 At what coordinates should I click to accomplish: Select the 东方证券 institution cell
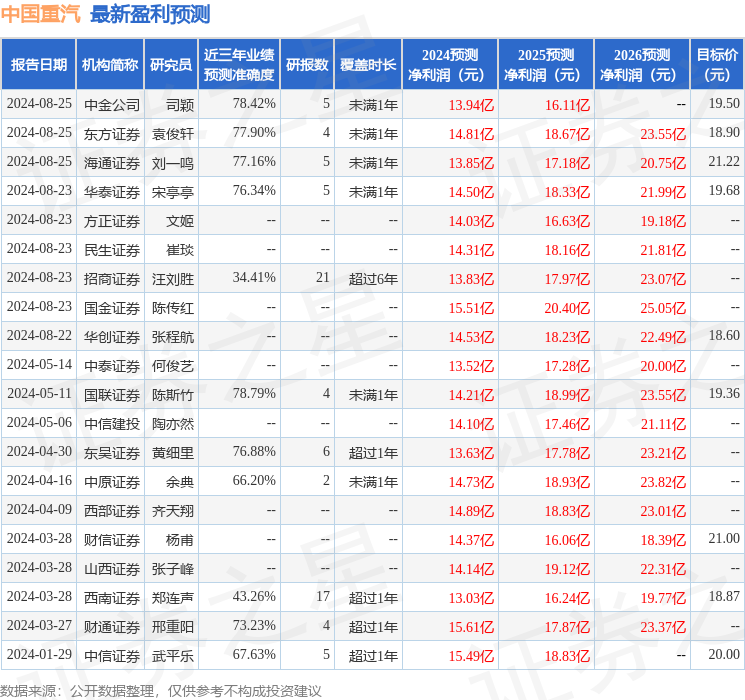pyautogui.click(x=112, y=134)
